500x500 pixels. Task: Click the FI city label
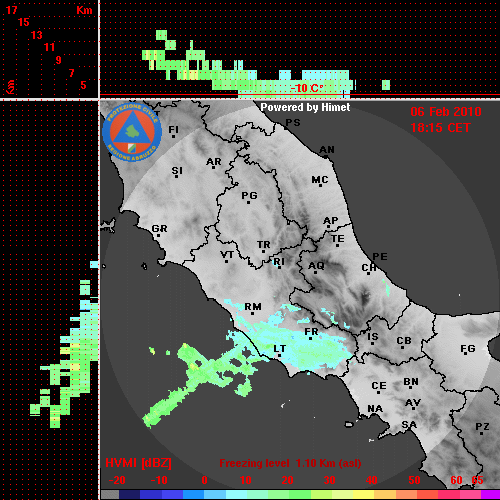click(173, 129)
